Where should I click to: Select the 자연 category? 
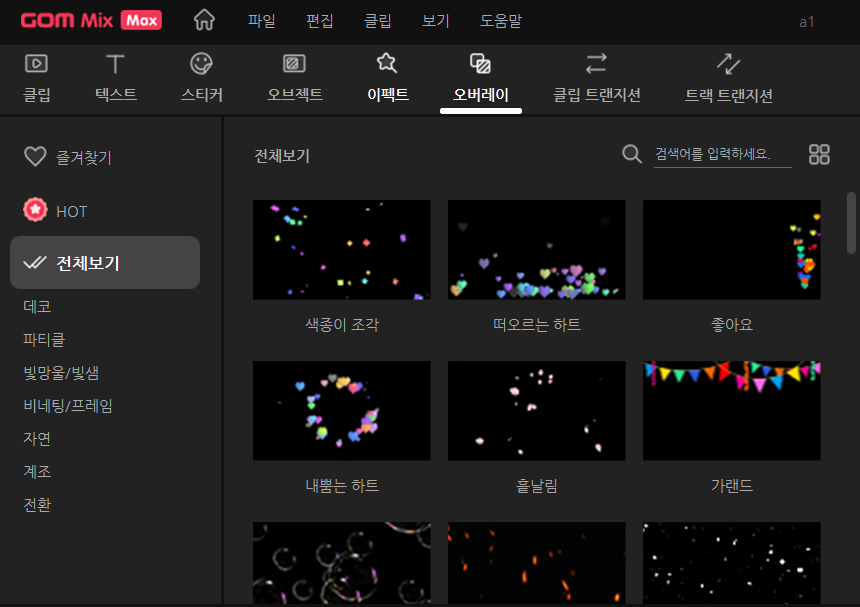pos(37,439)
